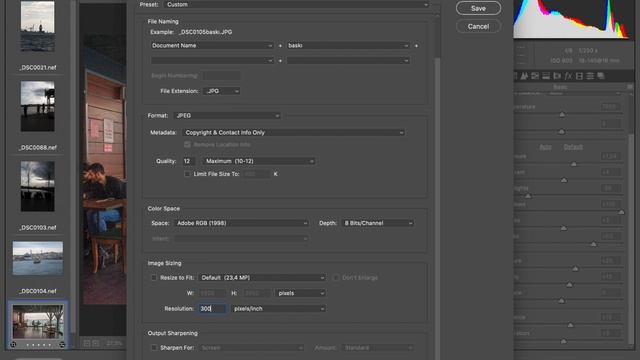Click the example filename _DSC0105baski.JPG text
Screen dimensions: 640x360
pyautogui.click(x=205, y=32)
